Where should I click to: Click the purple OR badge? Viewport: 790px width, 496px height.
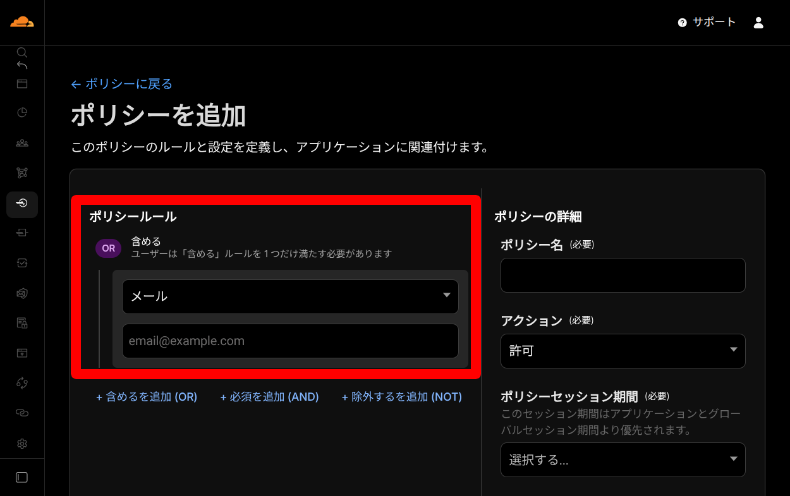108,248
